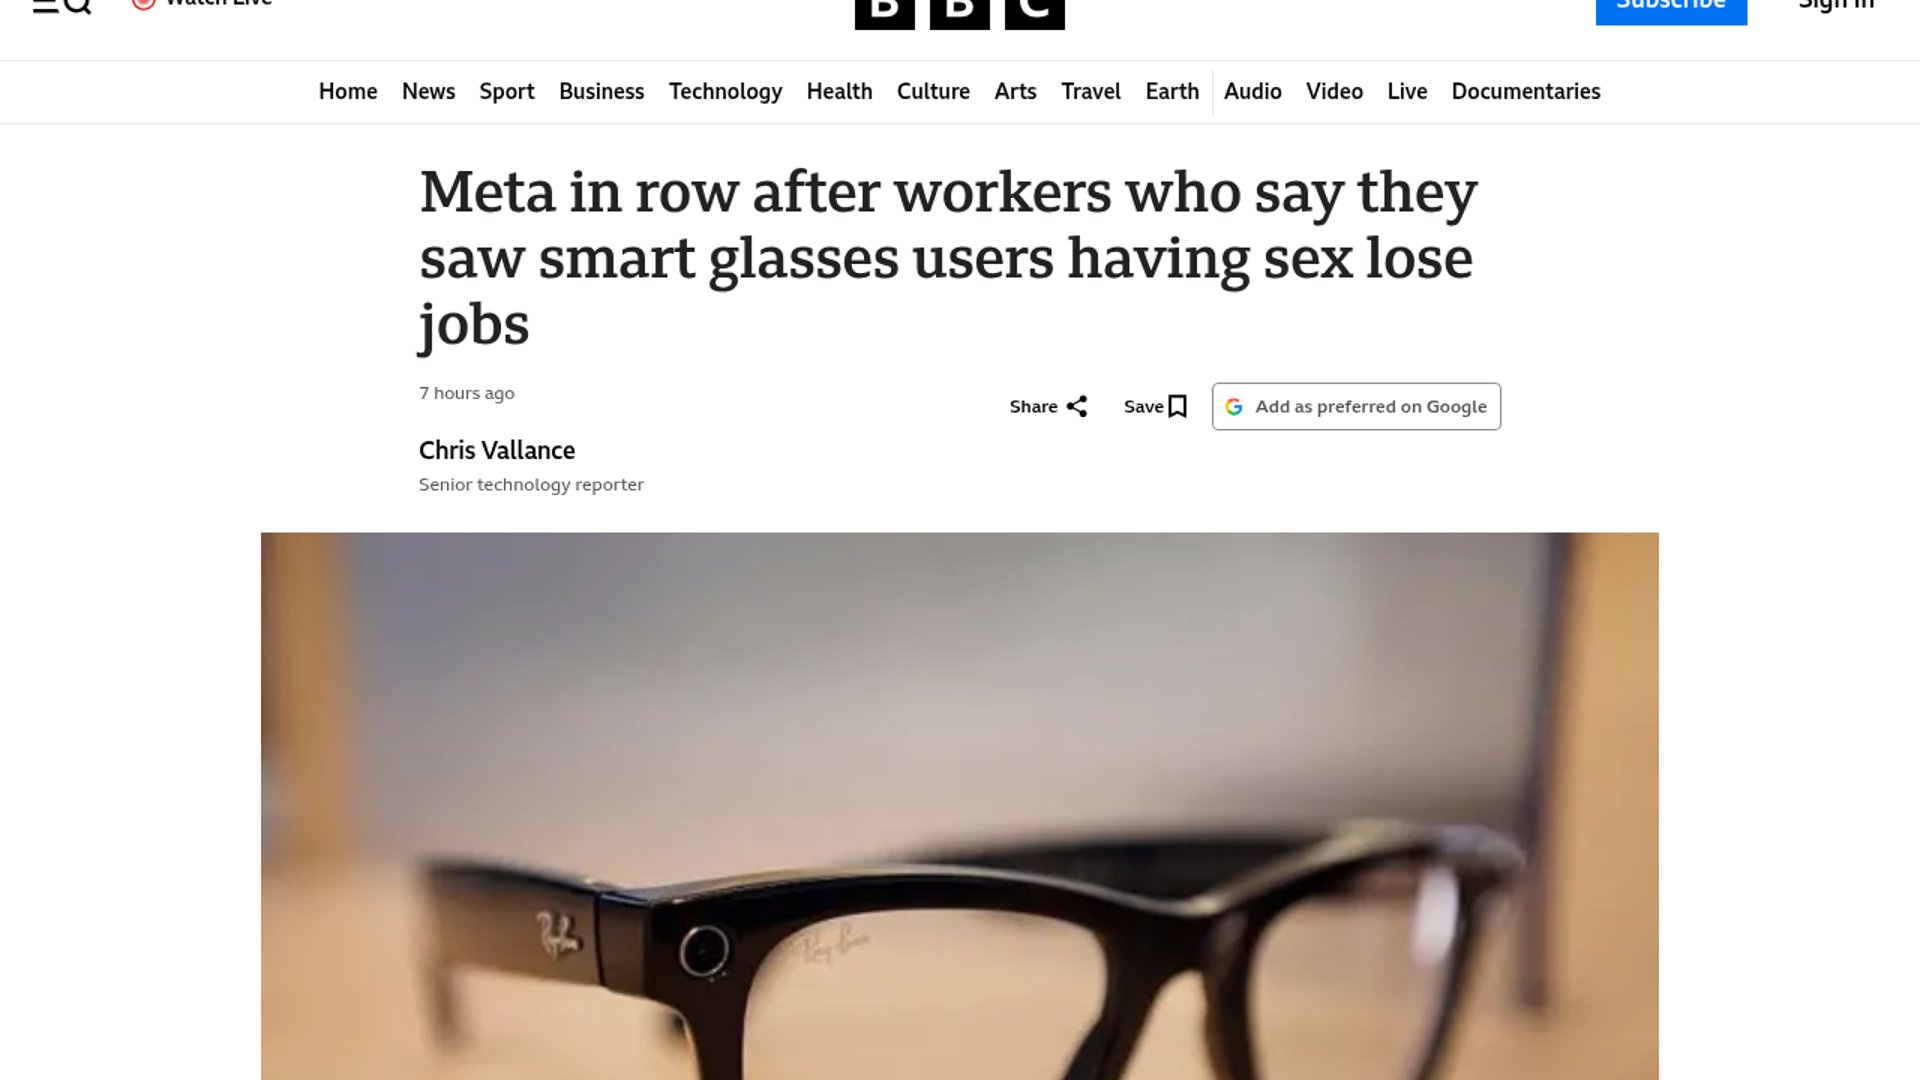Click the Sign In link

(1836, 6)
